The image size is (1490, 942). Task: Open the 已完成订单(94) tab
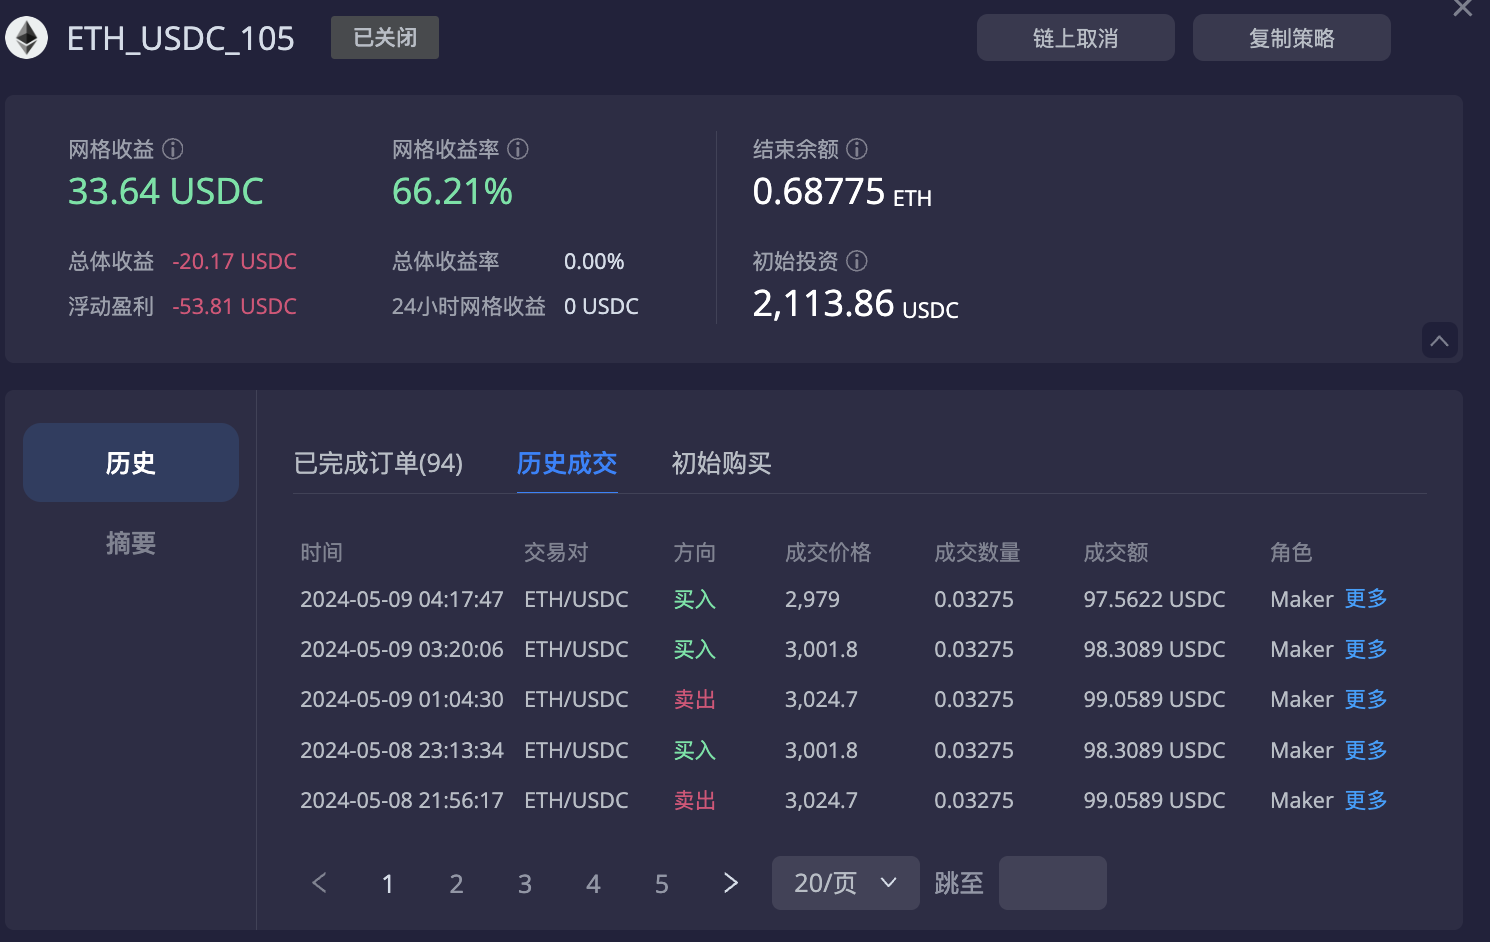tap(378, 463)
